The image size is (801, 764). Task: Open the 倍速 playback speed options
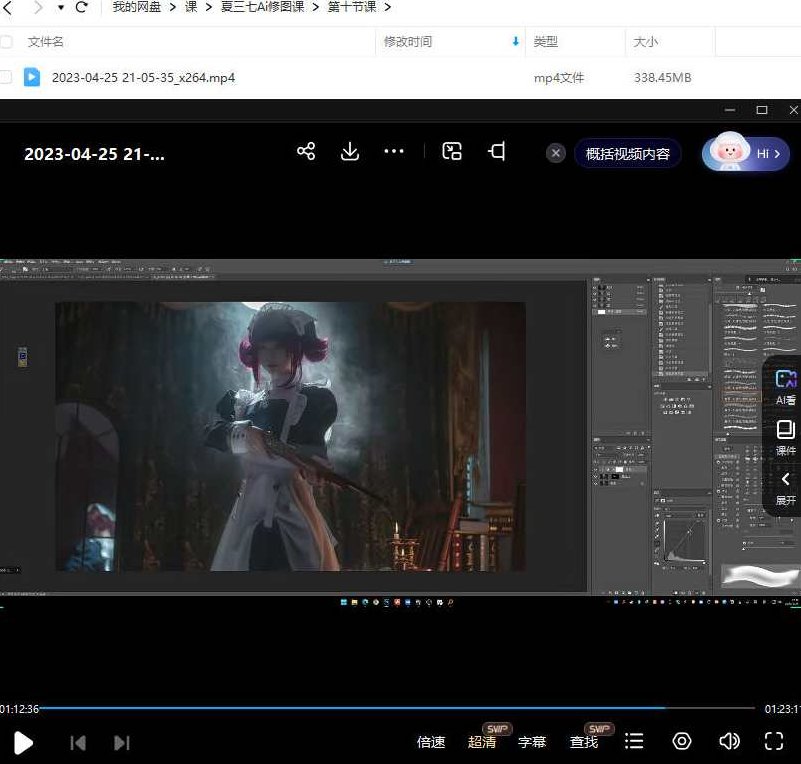tap(431, 741)
